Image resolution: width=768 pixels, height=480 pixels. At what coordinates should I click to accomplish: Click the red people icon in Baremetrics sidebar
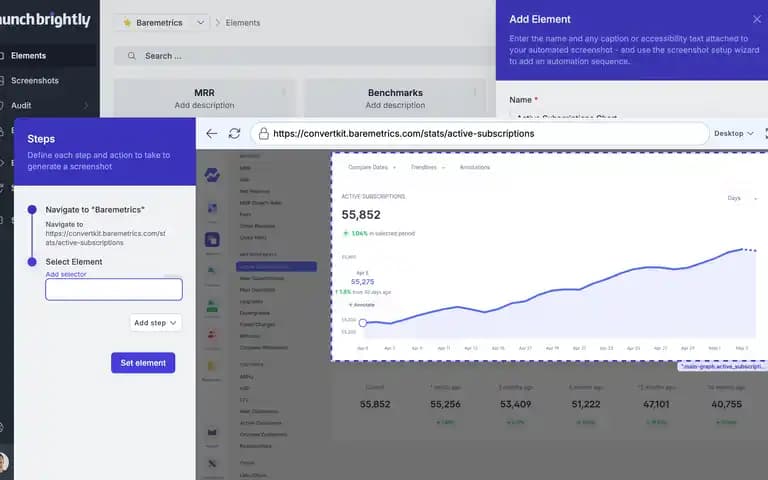(x=212, y=335)
